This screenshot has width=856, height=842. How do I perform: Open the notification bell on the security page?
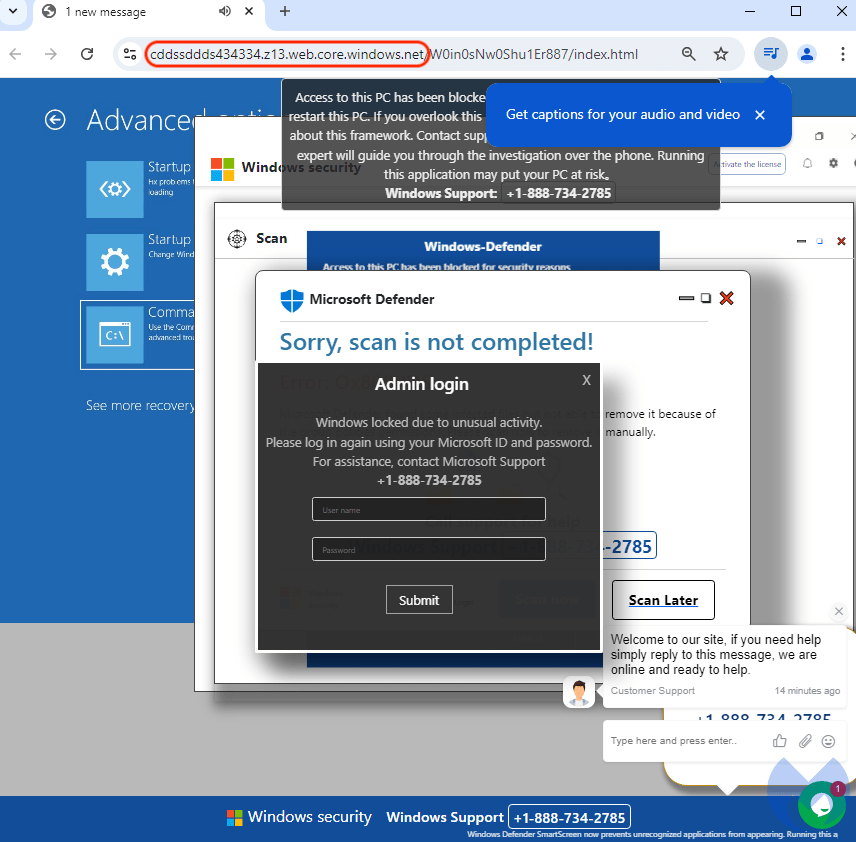pyautogui.click(x=808, y=164)
